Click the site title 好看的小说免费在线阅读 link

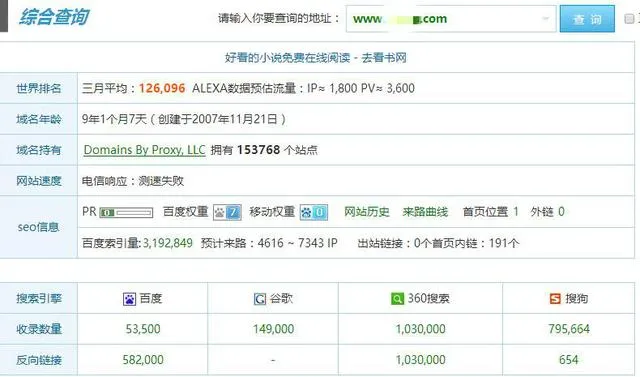(316, 58)
